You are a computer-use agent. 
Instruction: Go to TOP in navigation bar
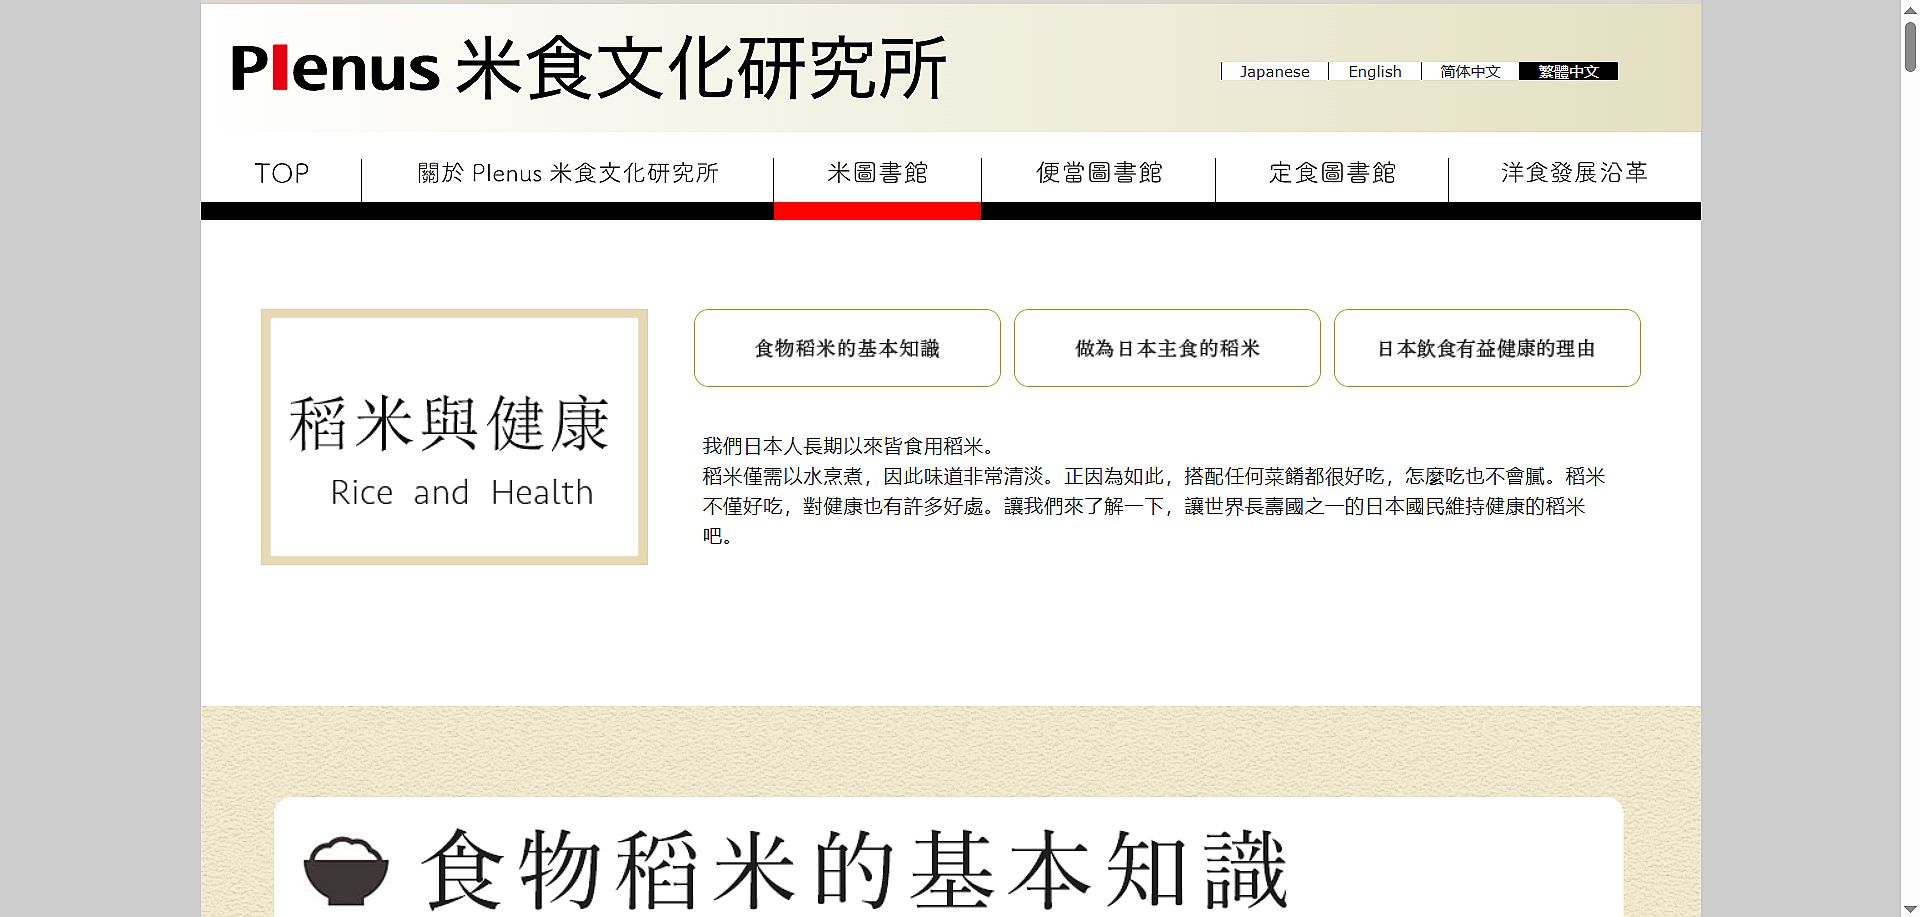point(281,173)
